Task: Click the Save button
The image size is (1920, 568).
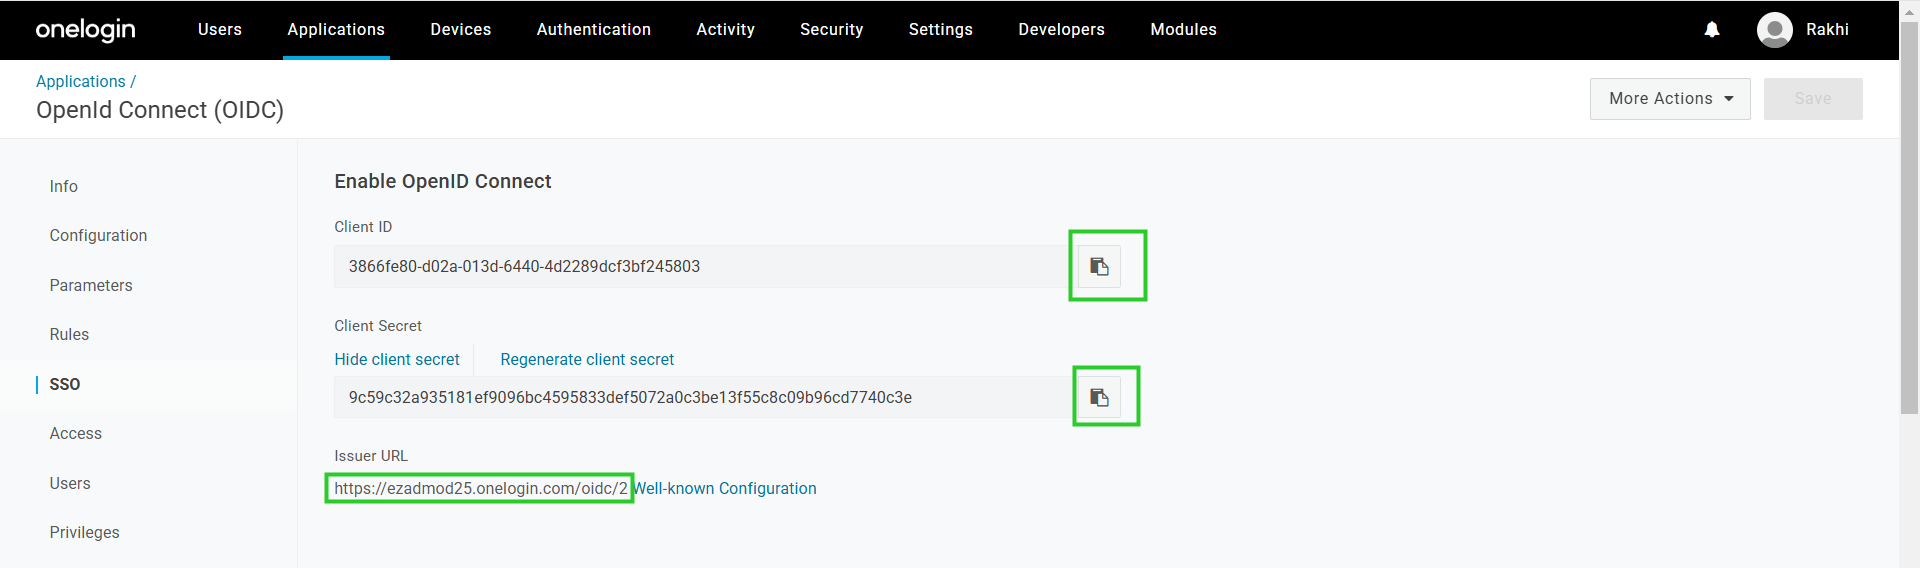Action: click(1813, 99)
